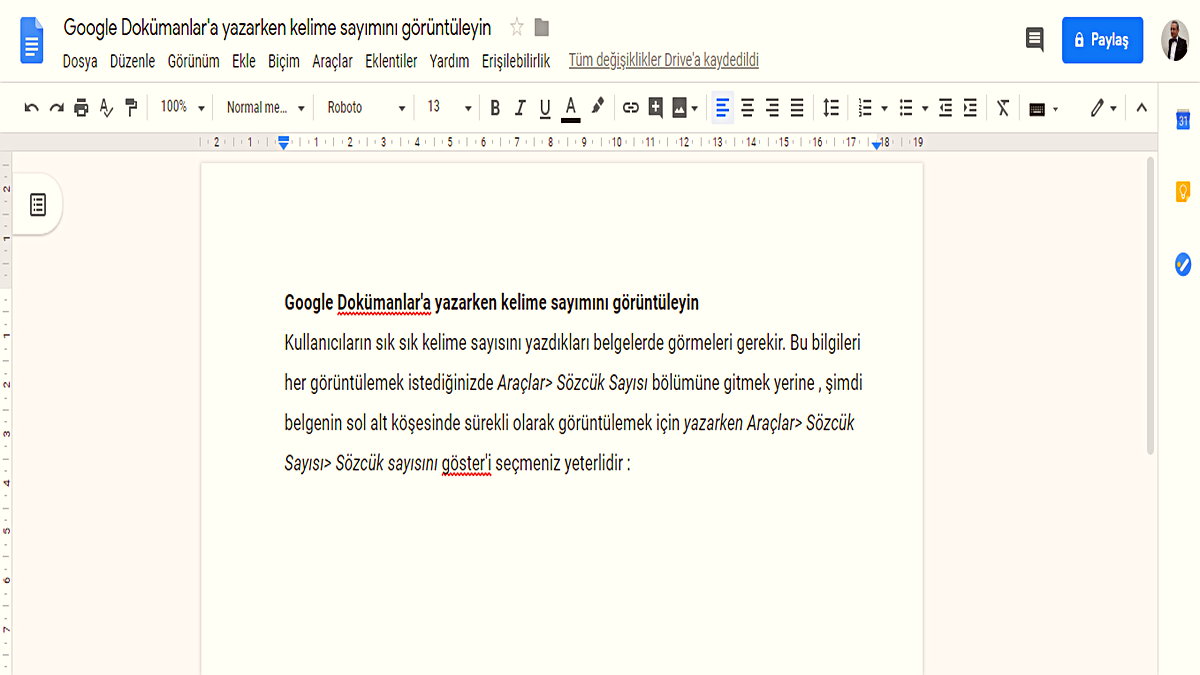
Task: Click the increase indent icon
Action: pyautogui.click(x=970, y=108)
